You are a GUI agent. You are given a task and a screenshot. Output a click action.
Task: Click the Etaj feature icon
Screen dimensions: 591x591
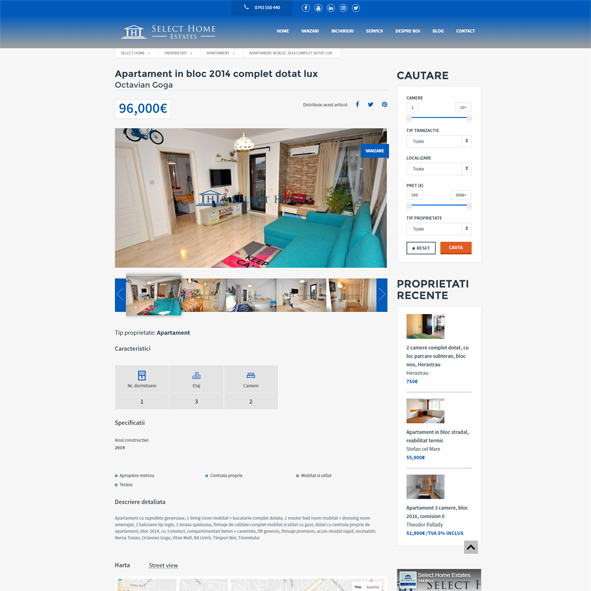[x=196, y=375]
